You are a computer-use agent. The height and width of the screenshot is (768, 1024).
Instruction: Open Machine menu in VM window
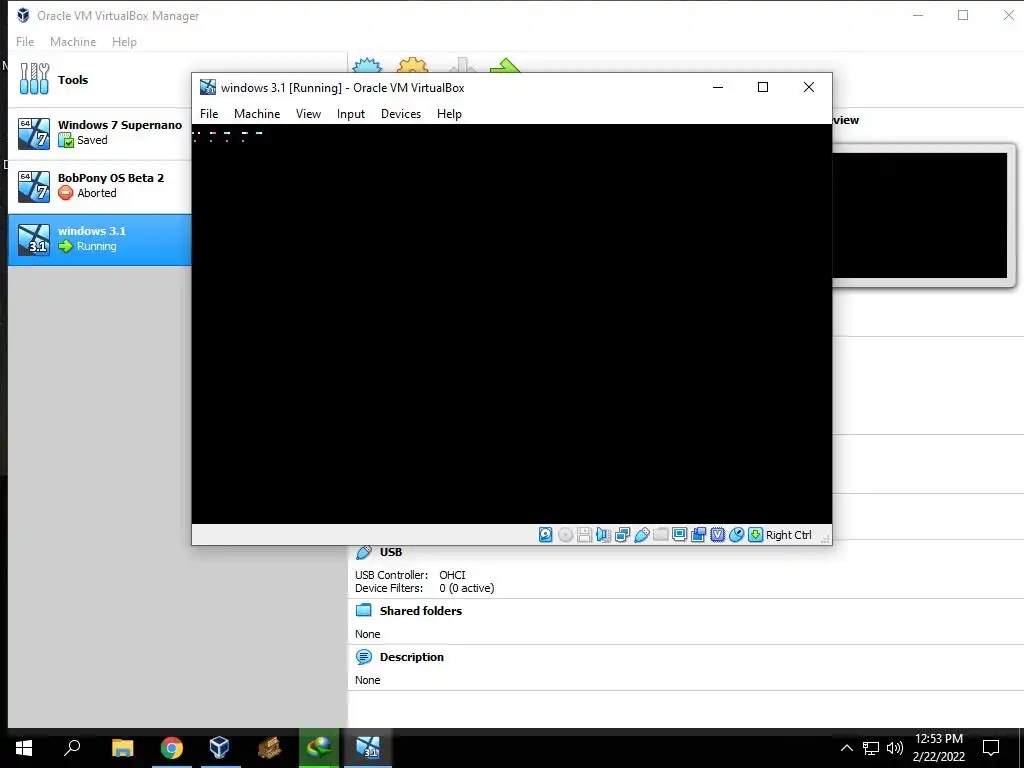257,114
